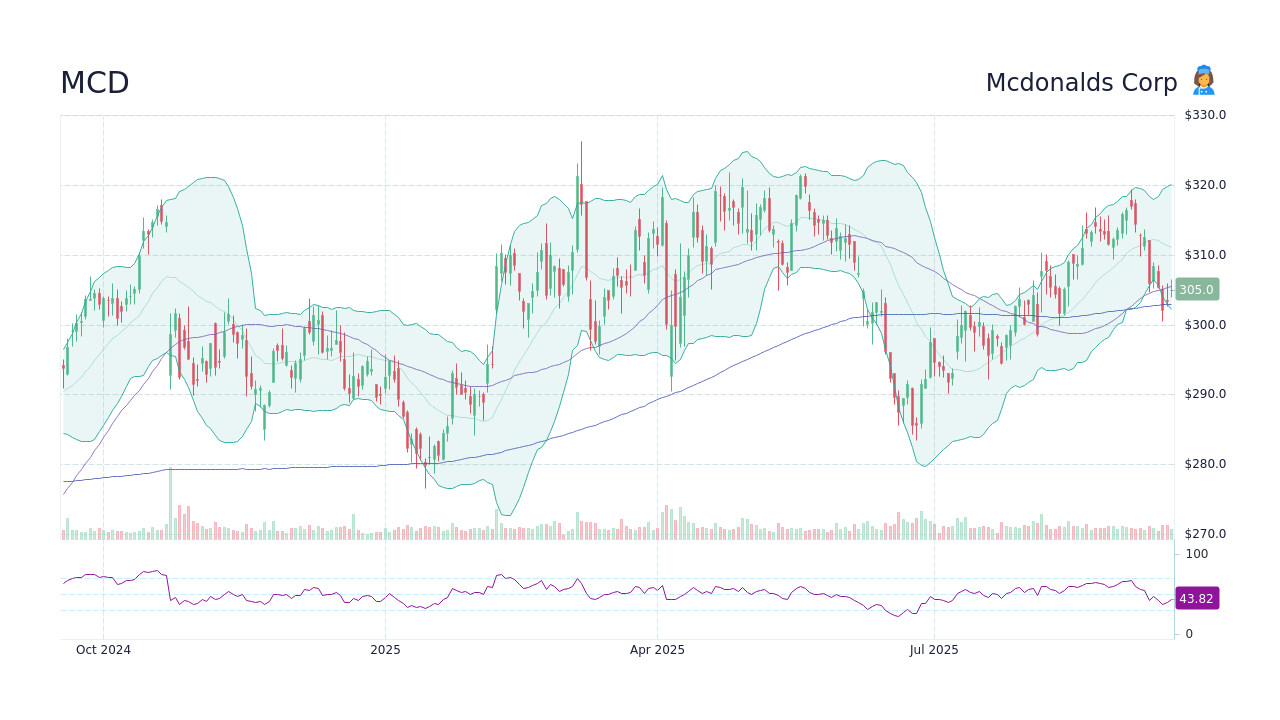Click the $270.0 price axis label
This screenshot has height=720, width=1280.
pos(1205,534)
